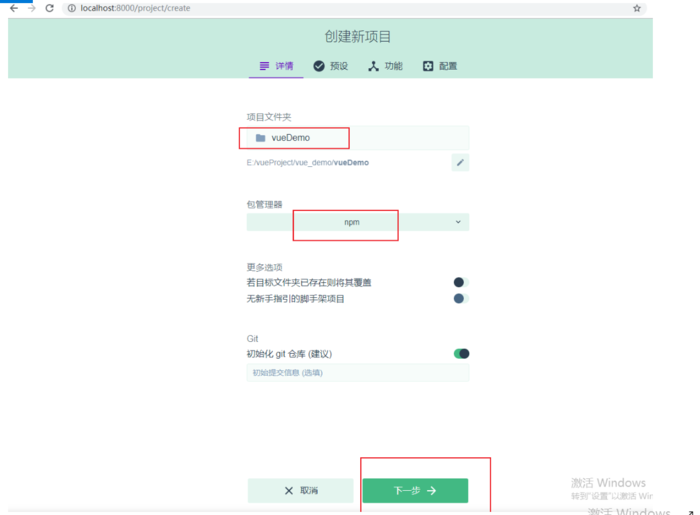Click the chevron arrow of 包管理器 selector
The width and height of the screenshot is (700, 515).
pyautogui.click(x=458, y=222)
